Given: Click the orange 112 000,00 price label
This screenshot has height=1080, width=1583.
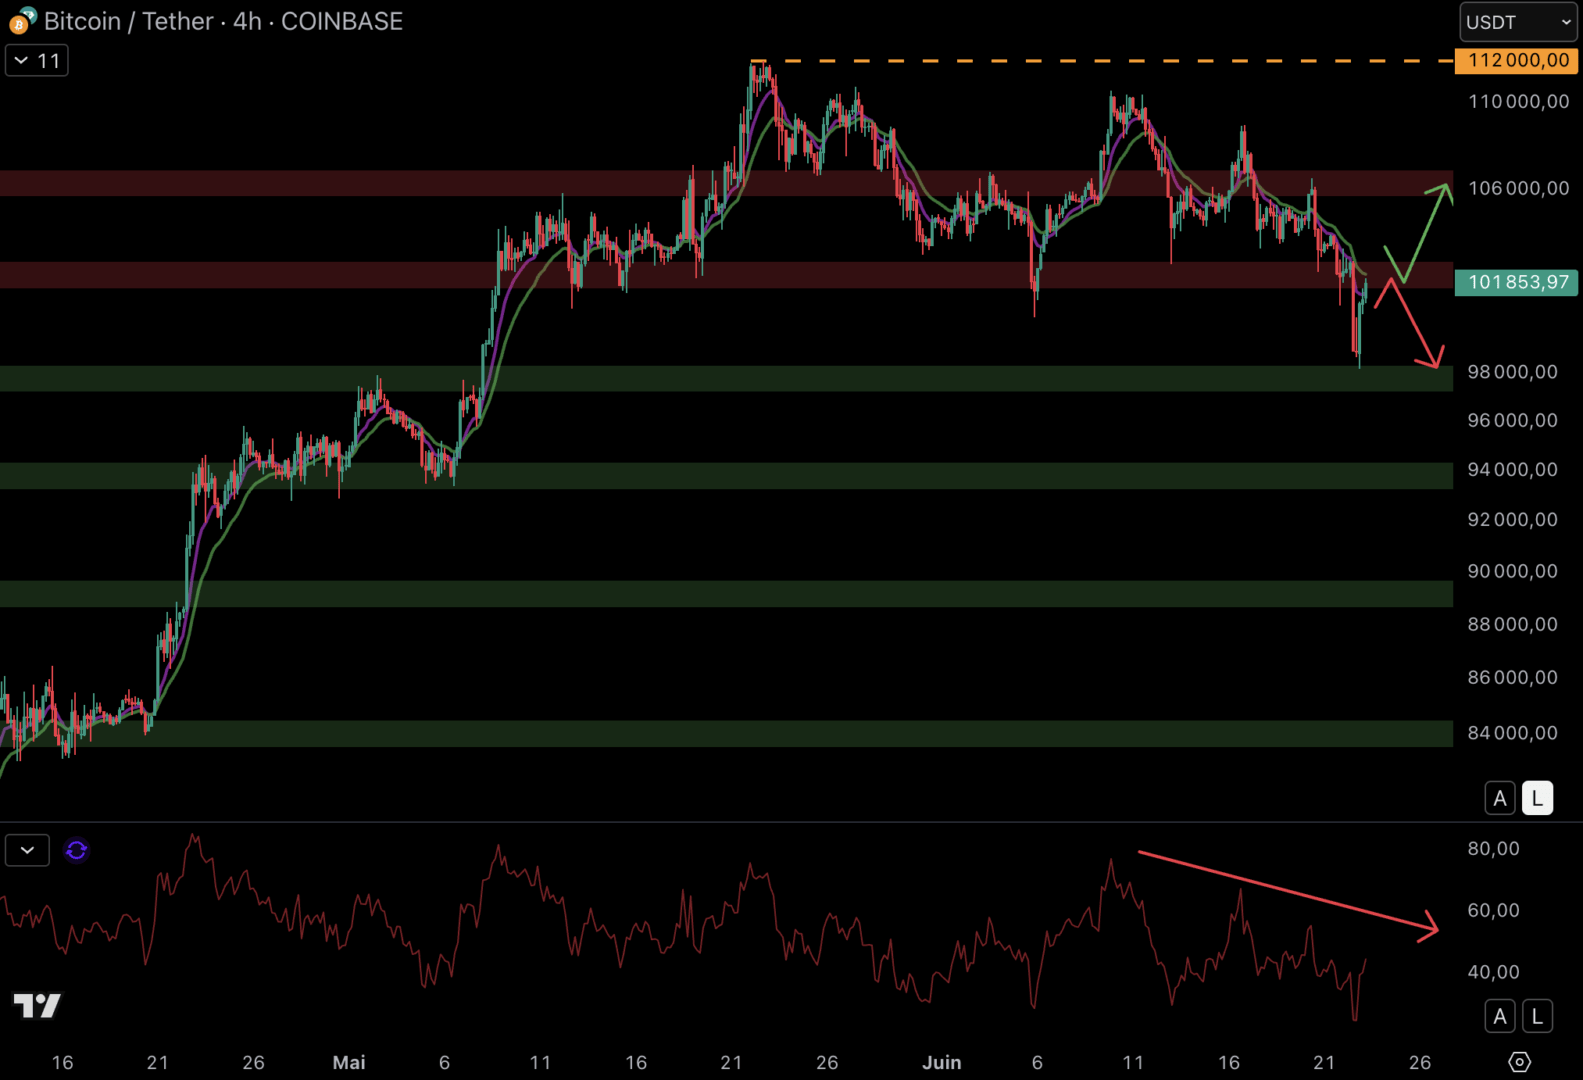Looking at the screenshot, I should coord(1516,60).
